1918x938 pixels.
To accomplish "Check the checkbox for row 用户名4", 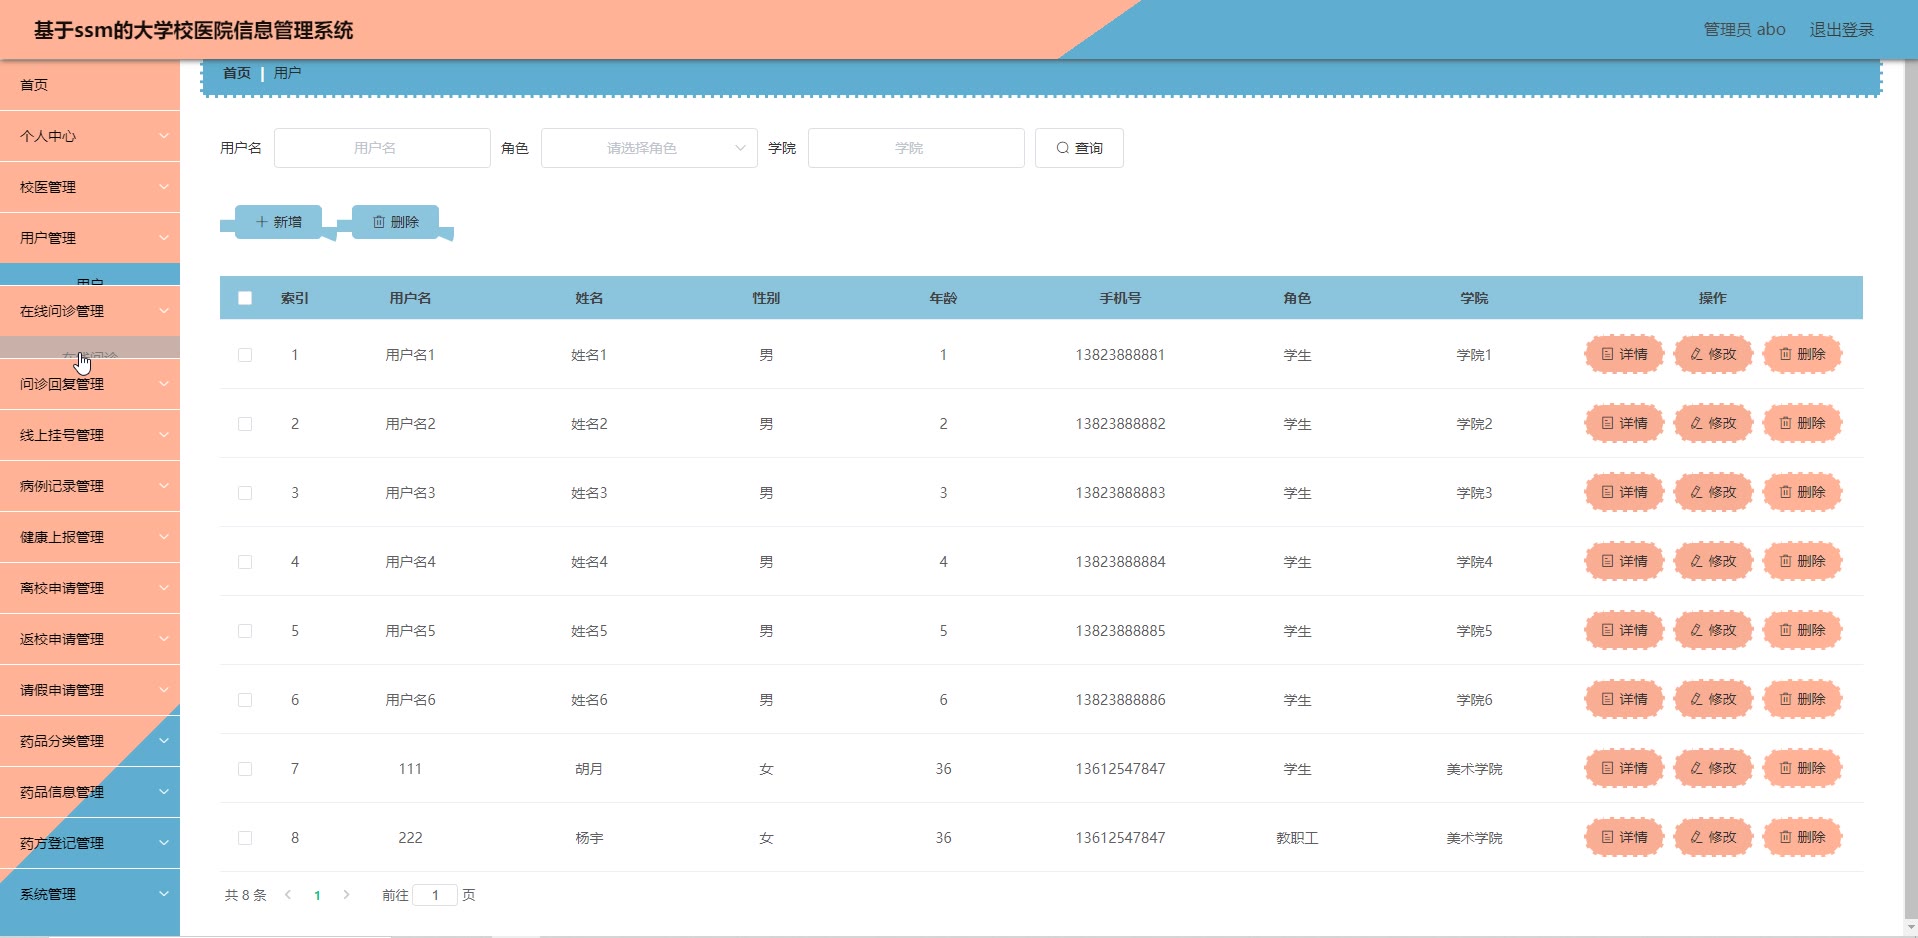I will click(245, 562).
